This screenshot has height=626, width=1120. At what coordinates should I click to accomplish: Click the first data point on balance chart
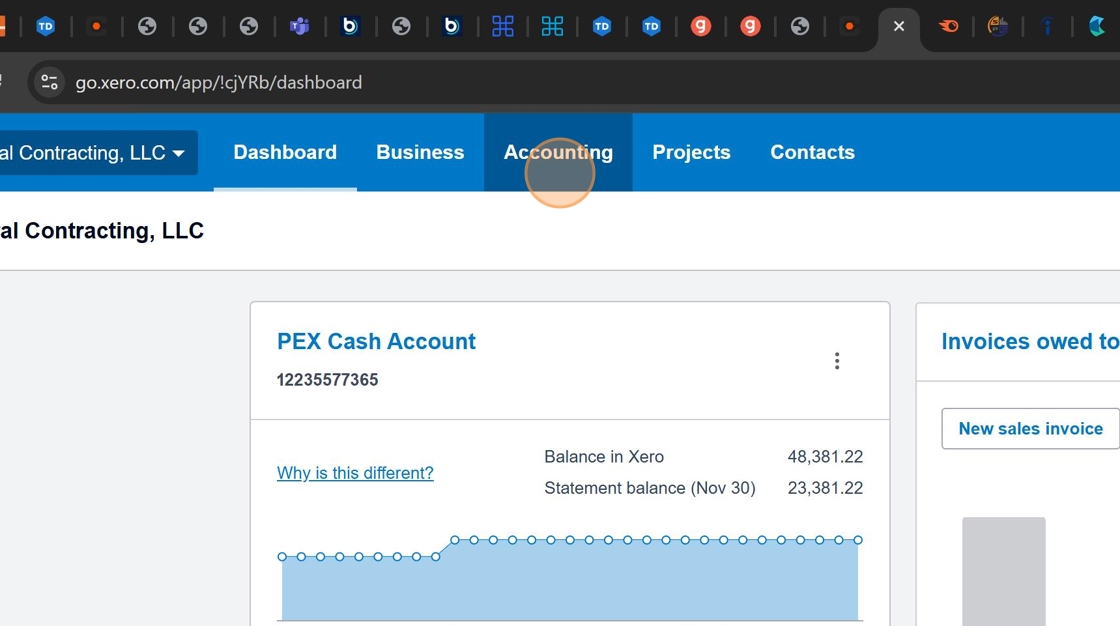[282, 557]
